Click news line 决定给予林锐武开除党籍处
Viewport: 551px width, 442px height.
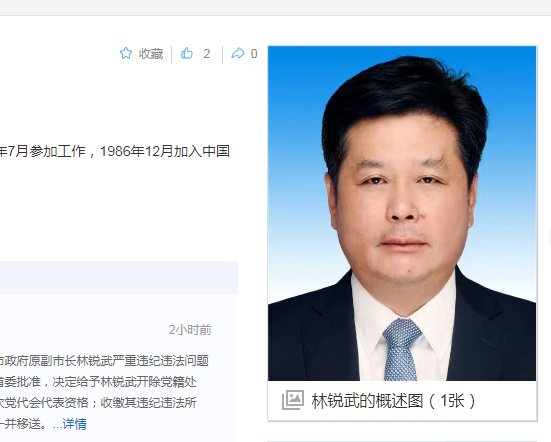tap(98, 382)
